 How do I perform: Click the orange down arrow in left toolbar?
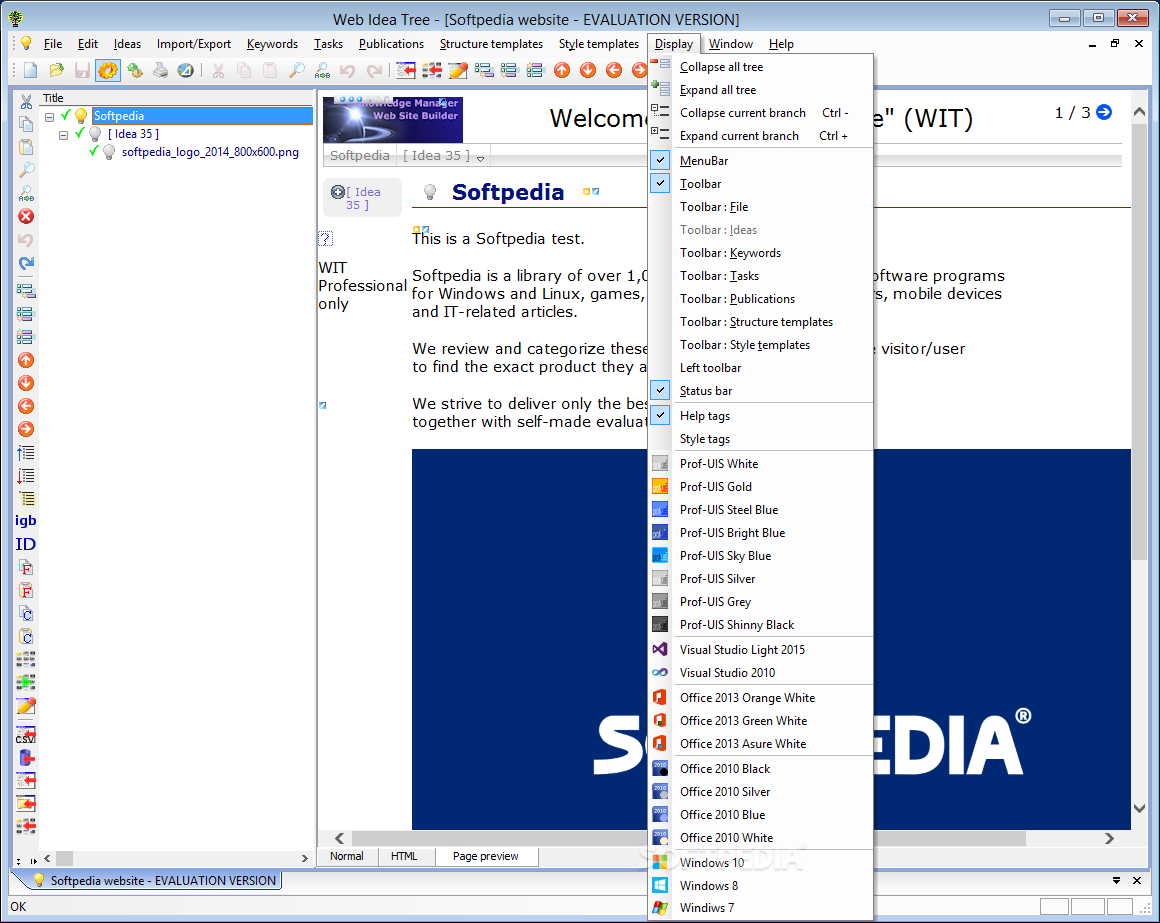(x=26, y=383)
